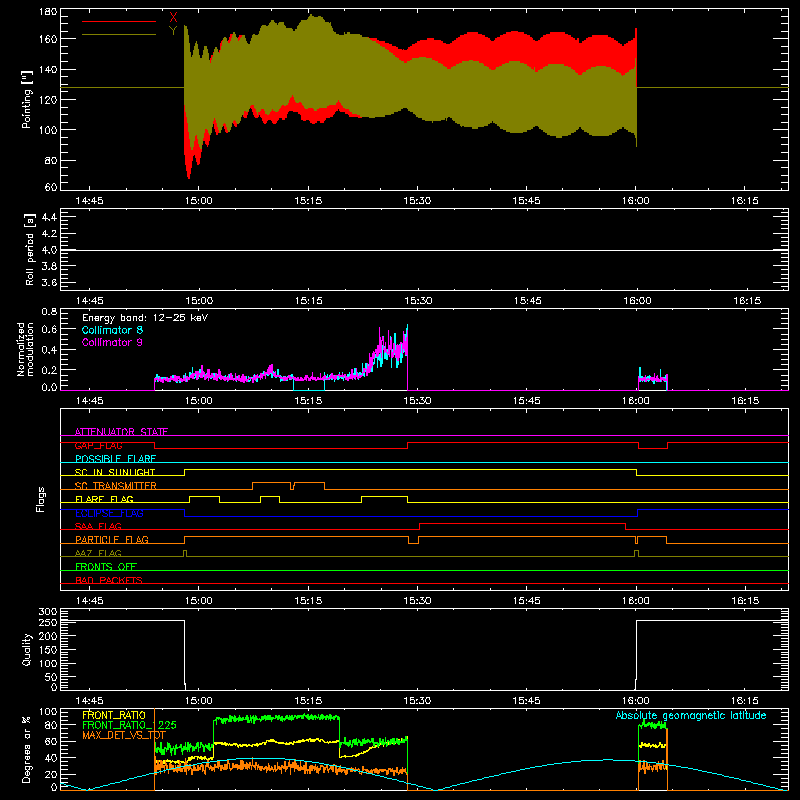Click the POSSIBLE_FLARE flag label
Screen dimensions: 800x800
(x=115, y=459)
